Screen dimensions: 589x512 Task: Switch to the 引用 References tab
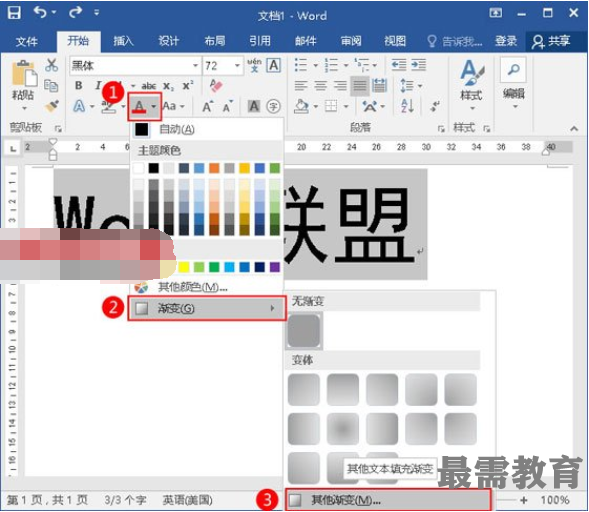(260, 41)
